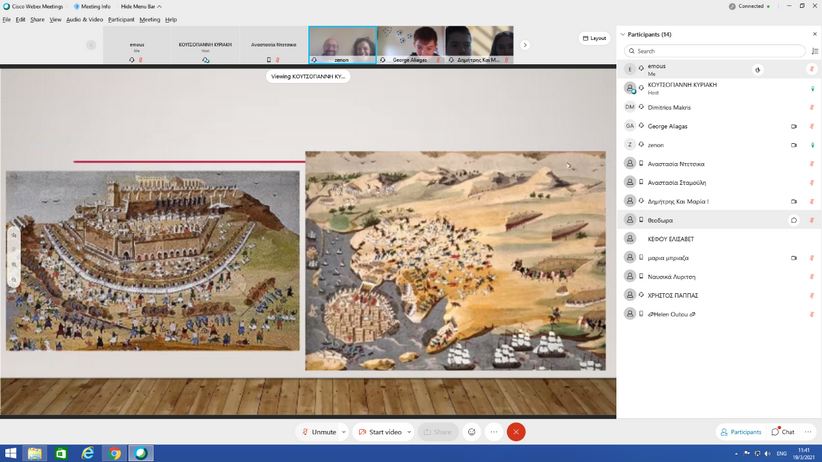Open the Audio & Video menu

(84, 19)
